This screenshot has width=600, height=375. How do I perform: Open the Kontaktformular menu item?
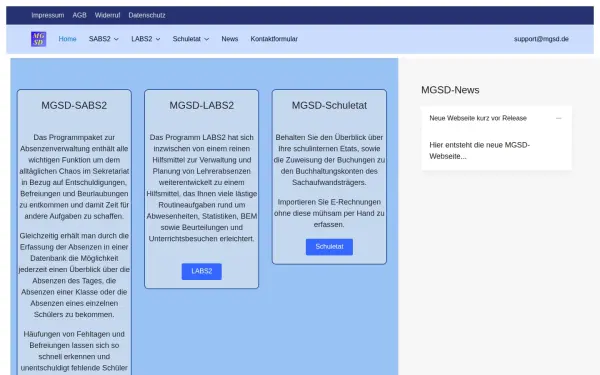[274, 39]
